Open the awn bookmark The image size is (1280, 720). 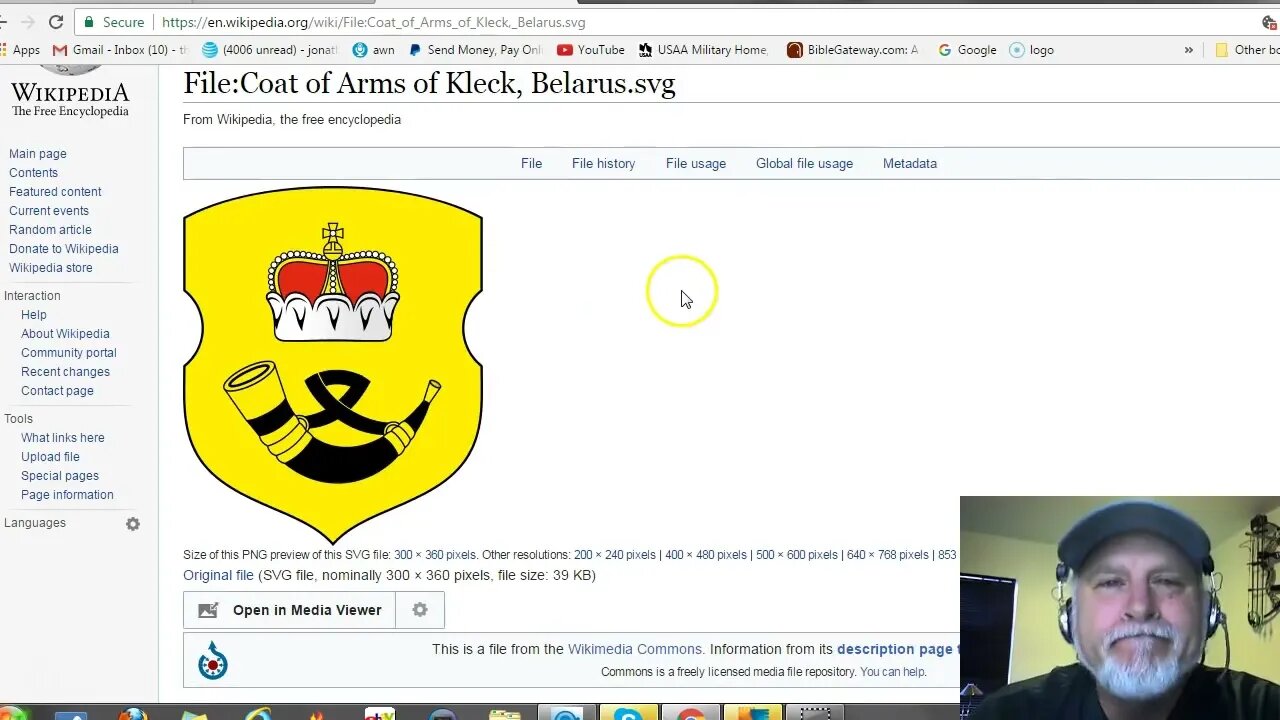pyautogui.click(x=374, y=50)
